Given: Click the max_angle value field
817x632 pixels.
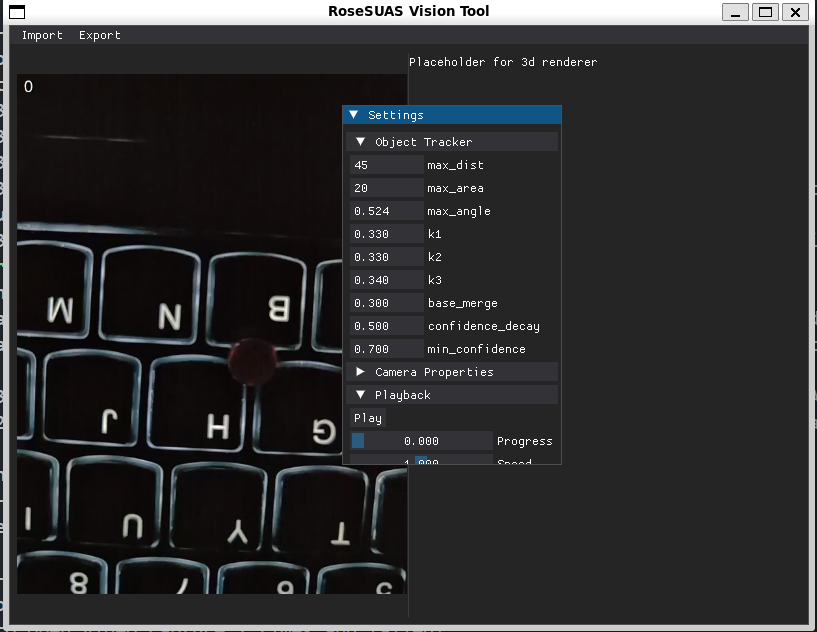Looking at the screenshot, I should tap(387, 211).
